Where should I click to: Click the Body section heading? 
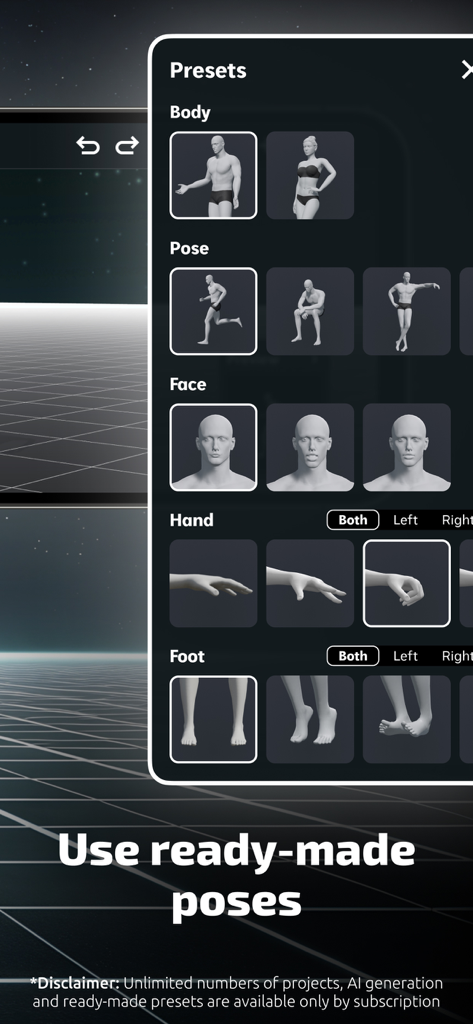(190, 112)
